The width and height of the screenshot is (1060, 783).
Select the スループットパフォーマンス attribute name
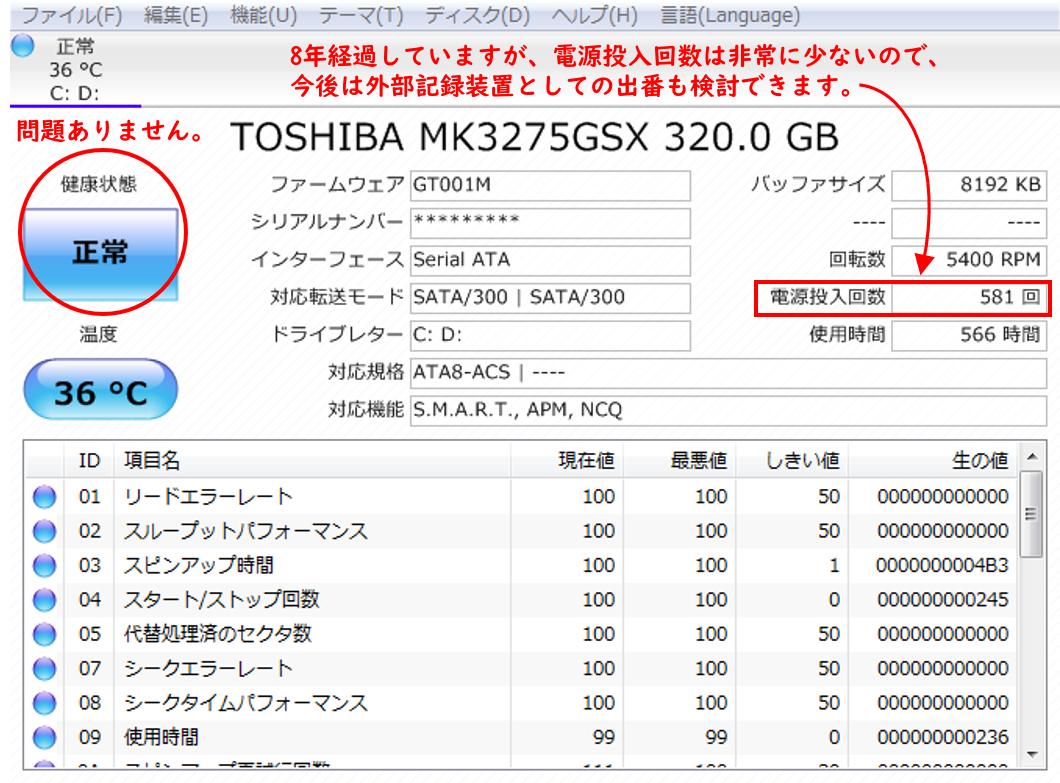(246, 531)
